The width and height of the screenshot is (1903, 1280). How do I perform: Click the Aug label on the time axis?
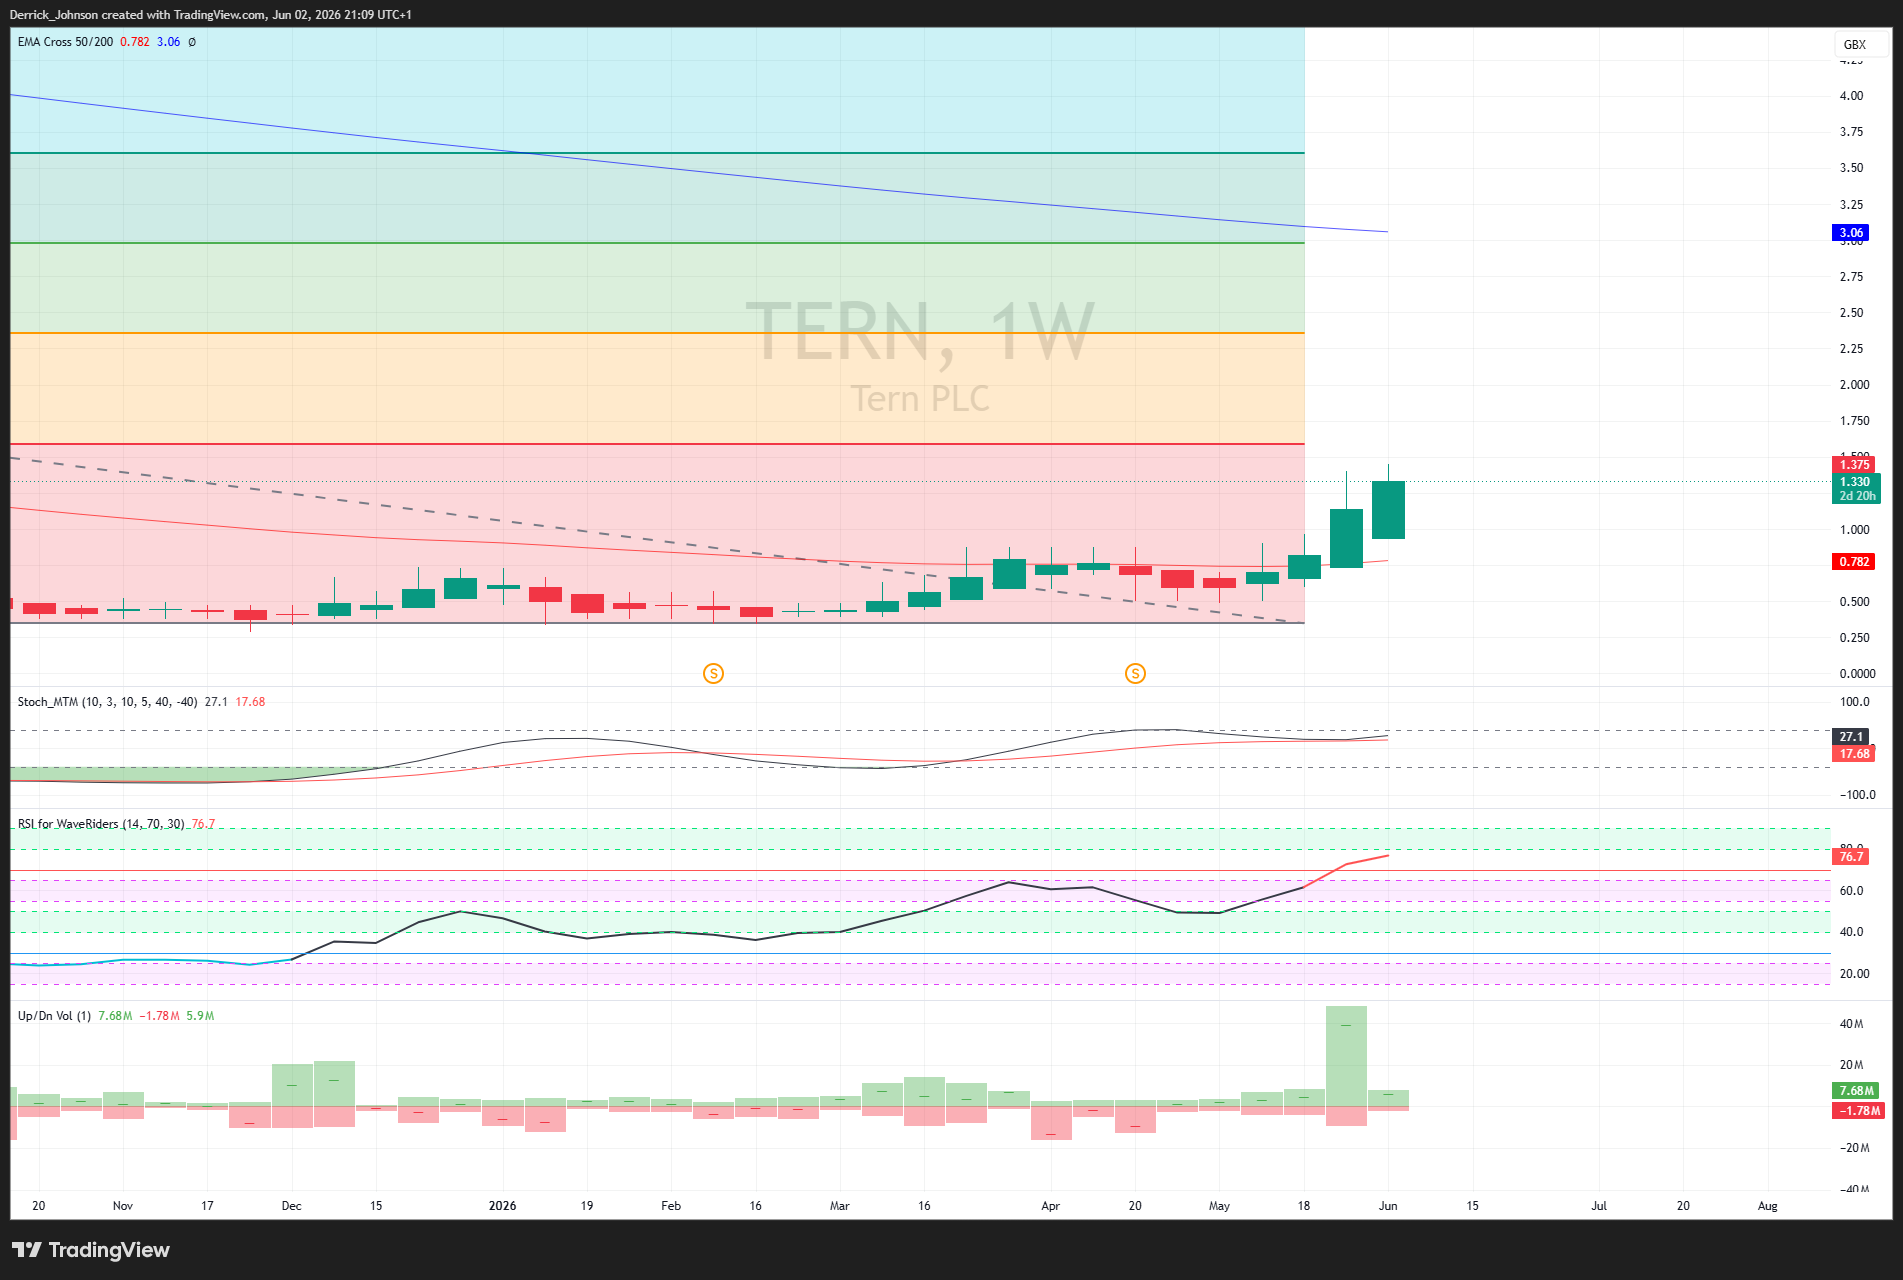click(1768, 1206)
